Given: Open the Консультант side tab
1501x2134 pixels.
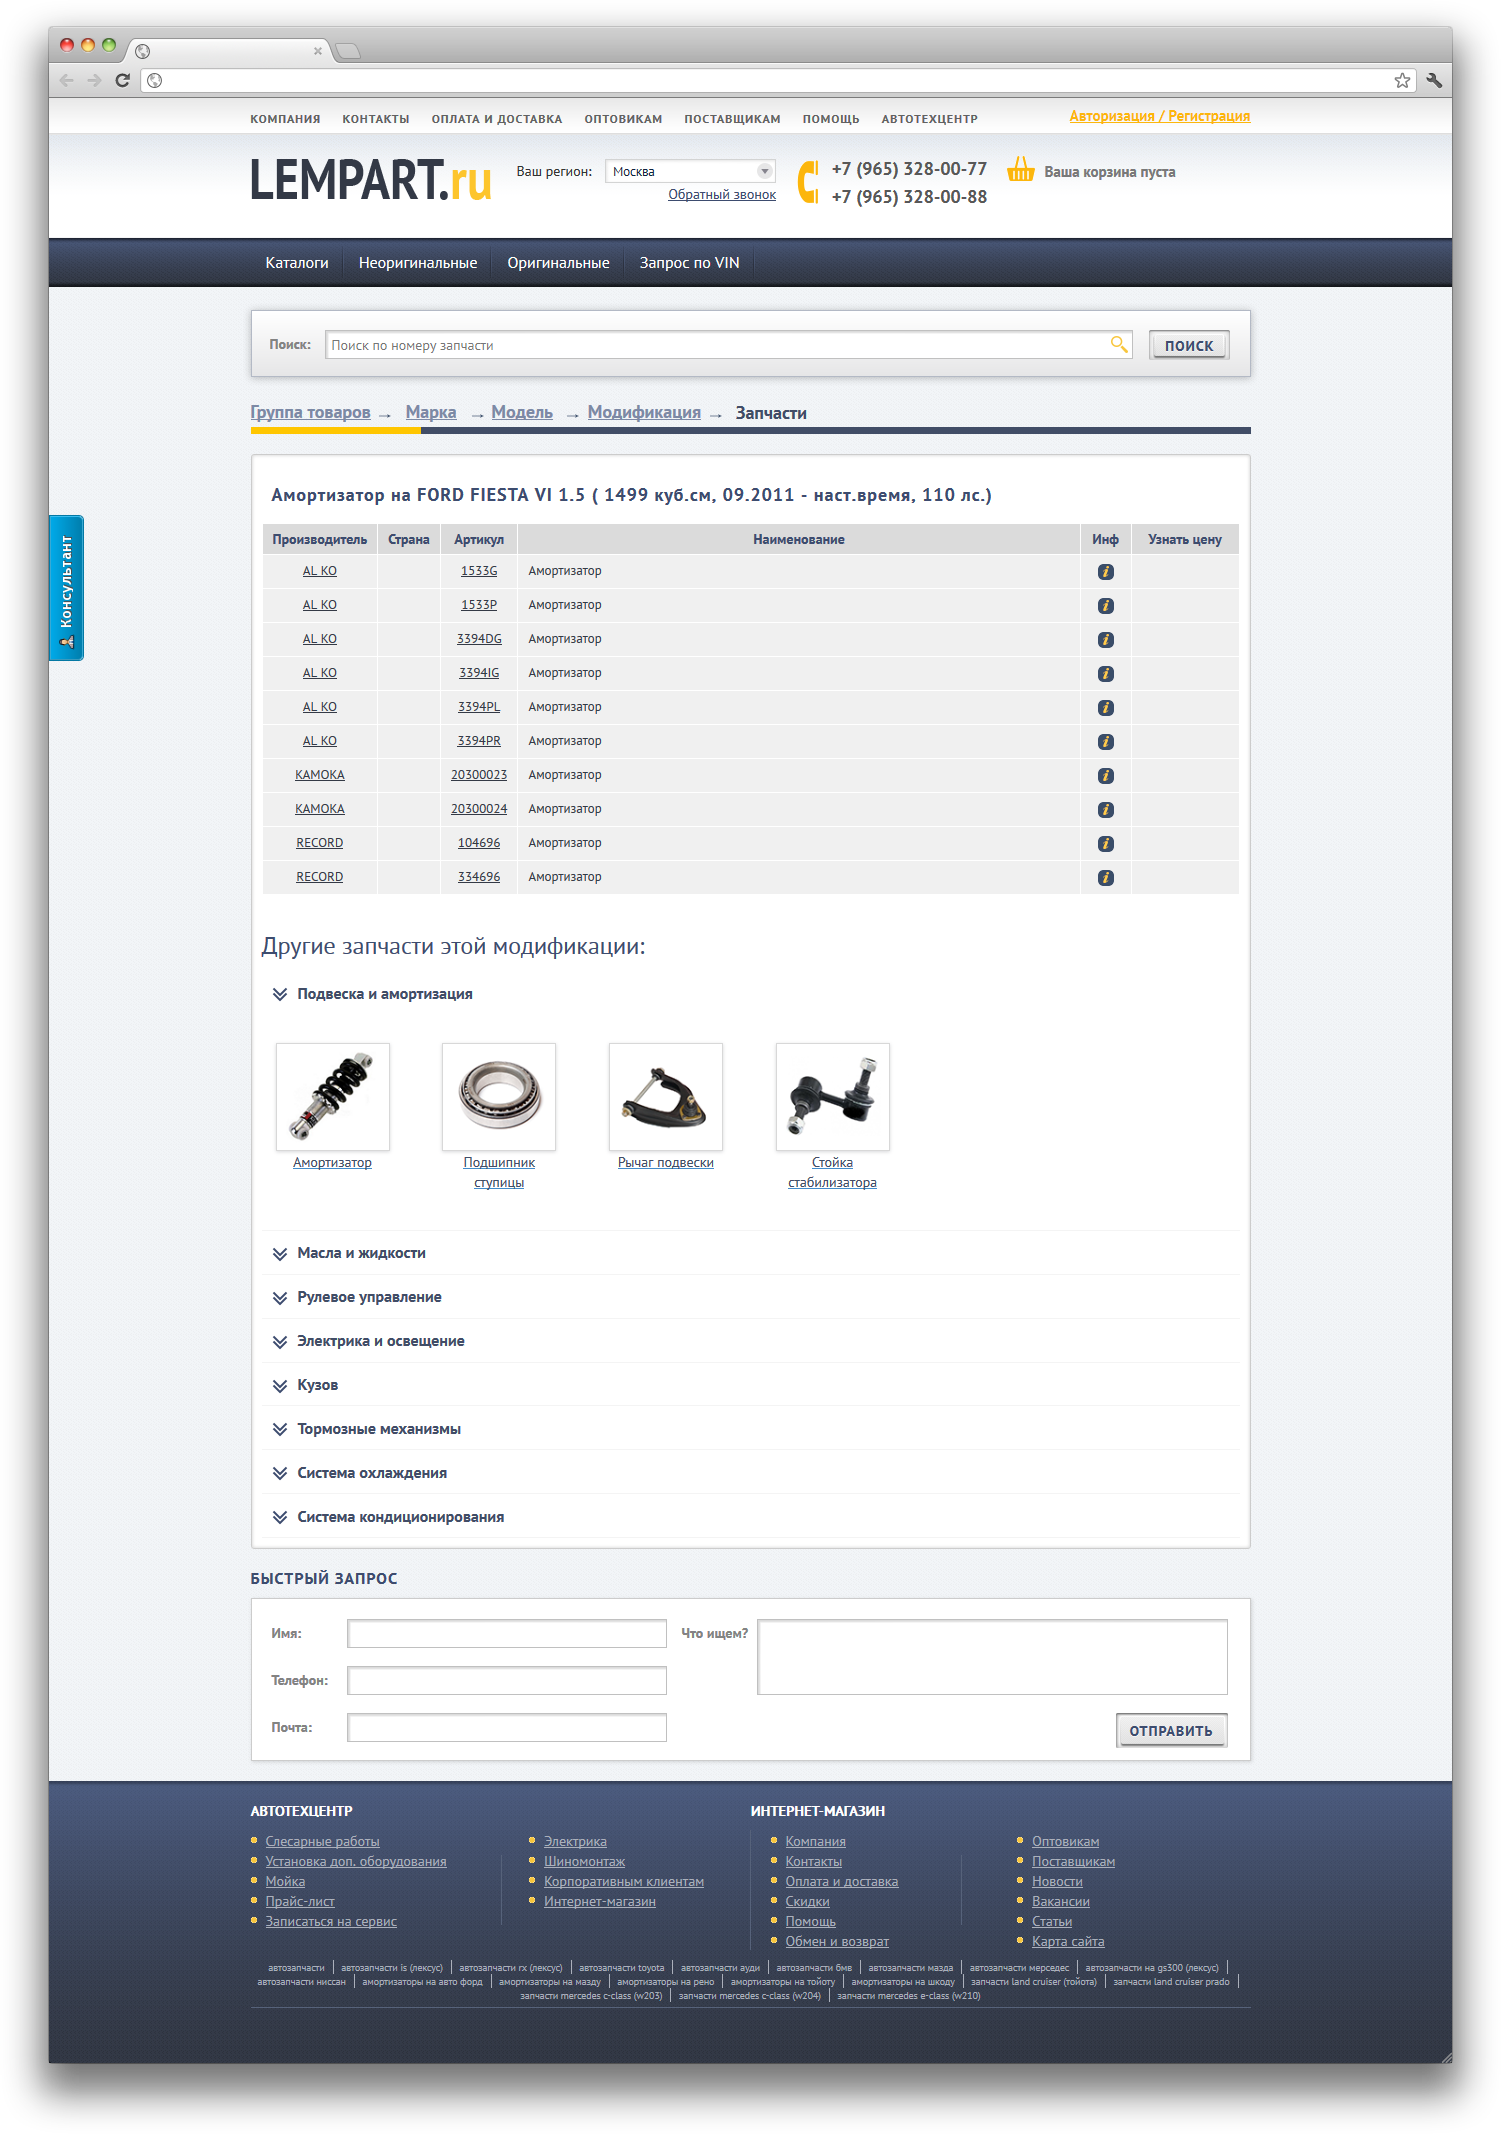Looking at the screenshot, I should (66, 587).
